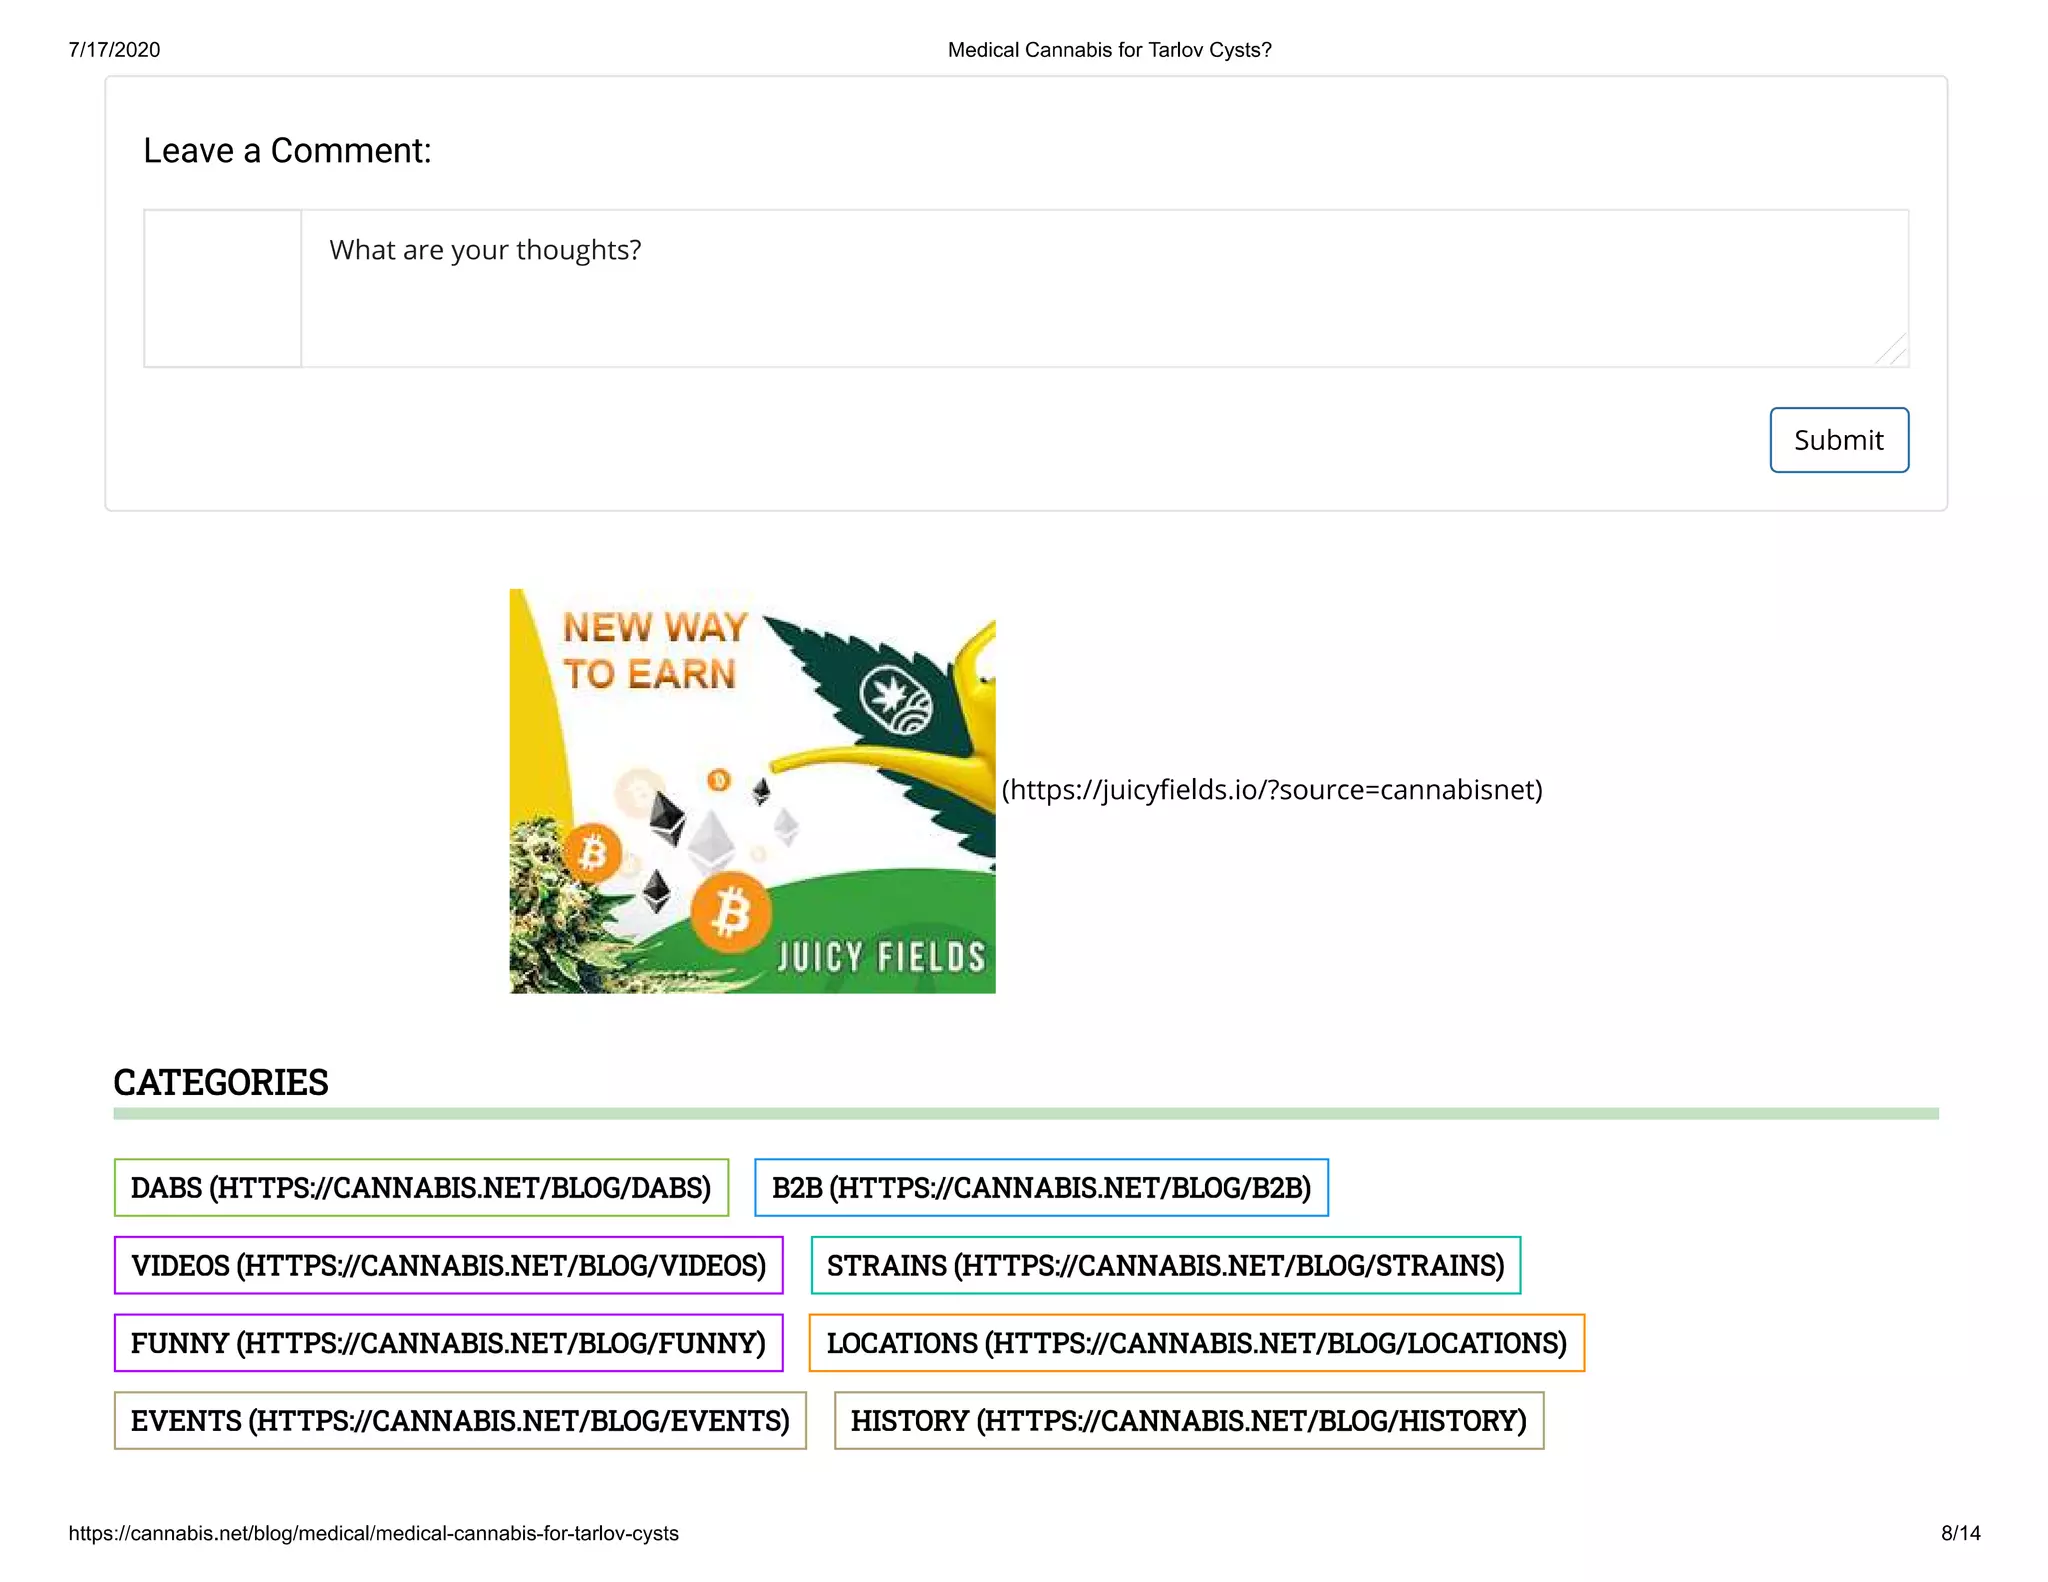The image size is (2048, 1582).
Task: Open the EVENTS category tag
Action: [460, 1421]
